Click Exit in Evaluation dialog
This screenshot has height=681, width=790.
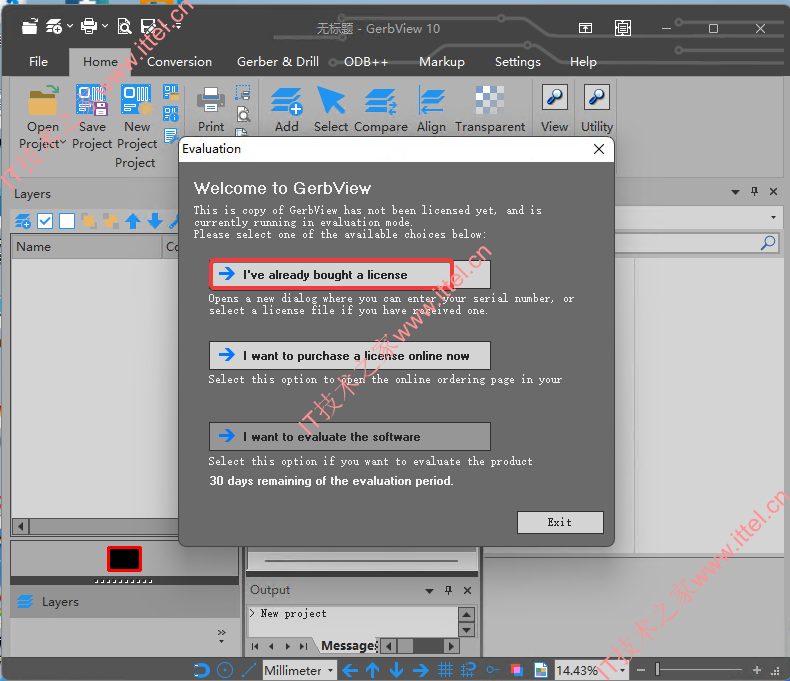(x=560, y=522)
